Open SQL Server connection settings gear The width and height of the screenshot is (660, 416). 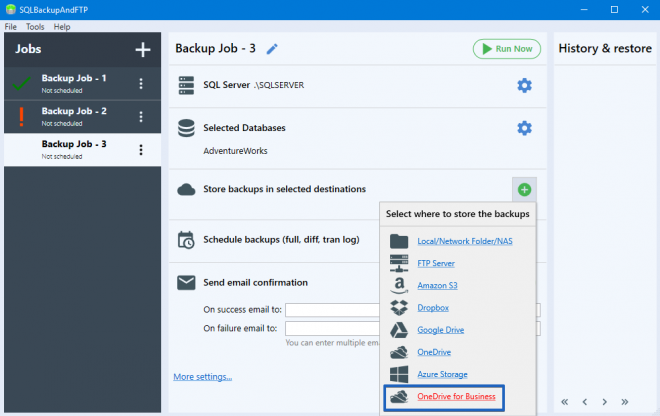coord(524,85)
